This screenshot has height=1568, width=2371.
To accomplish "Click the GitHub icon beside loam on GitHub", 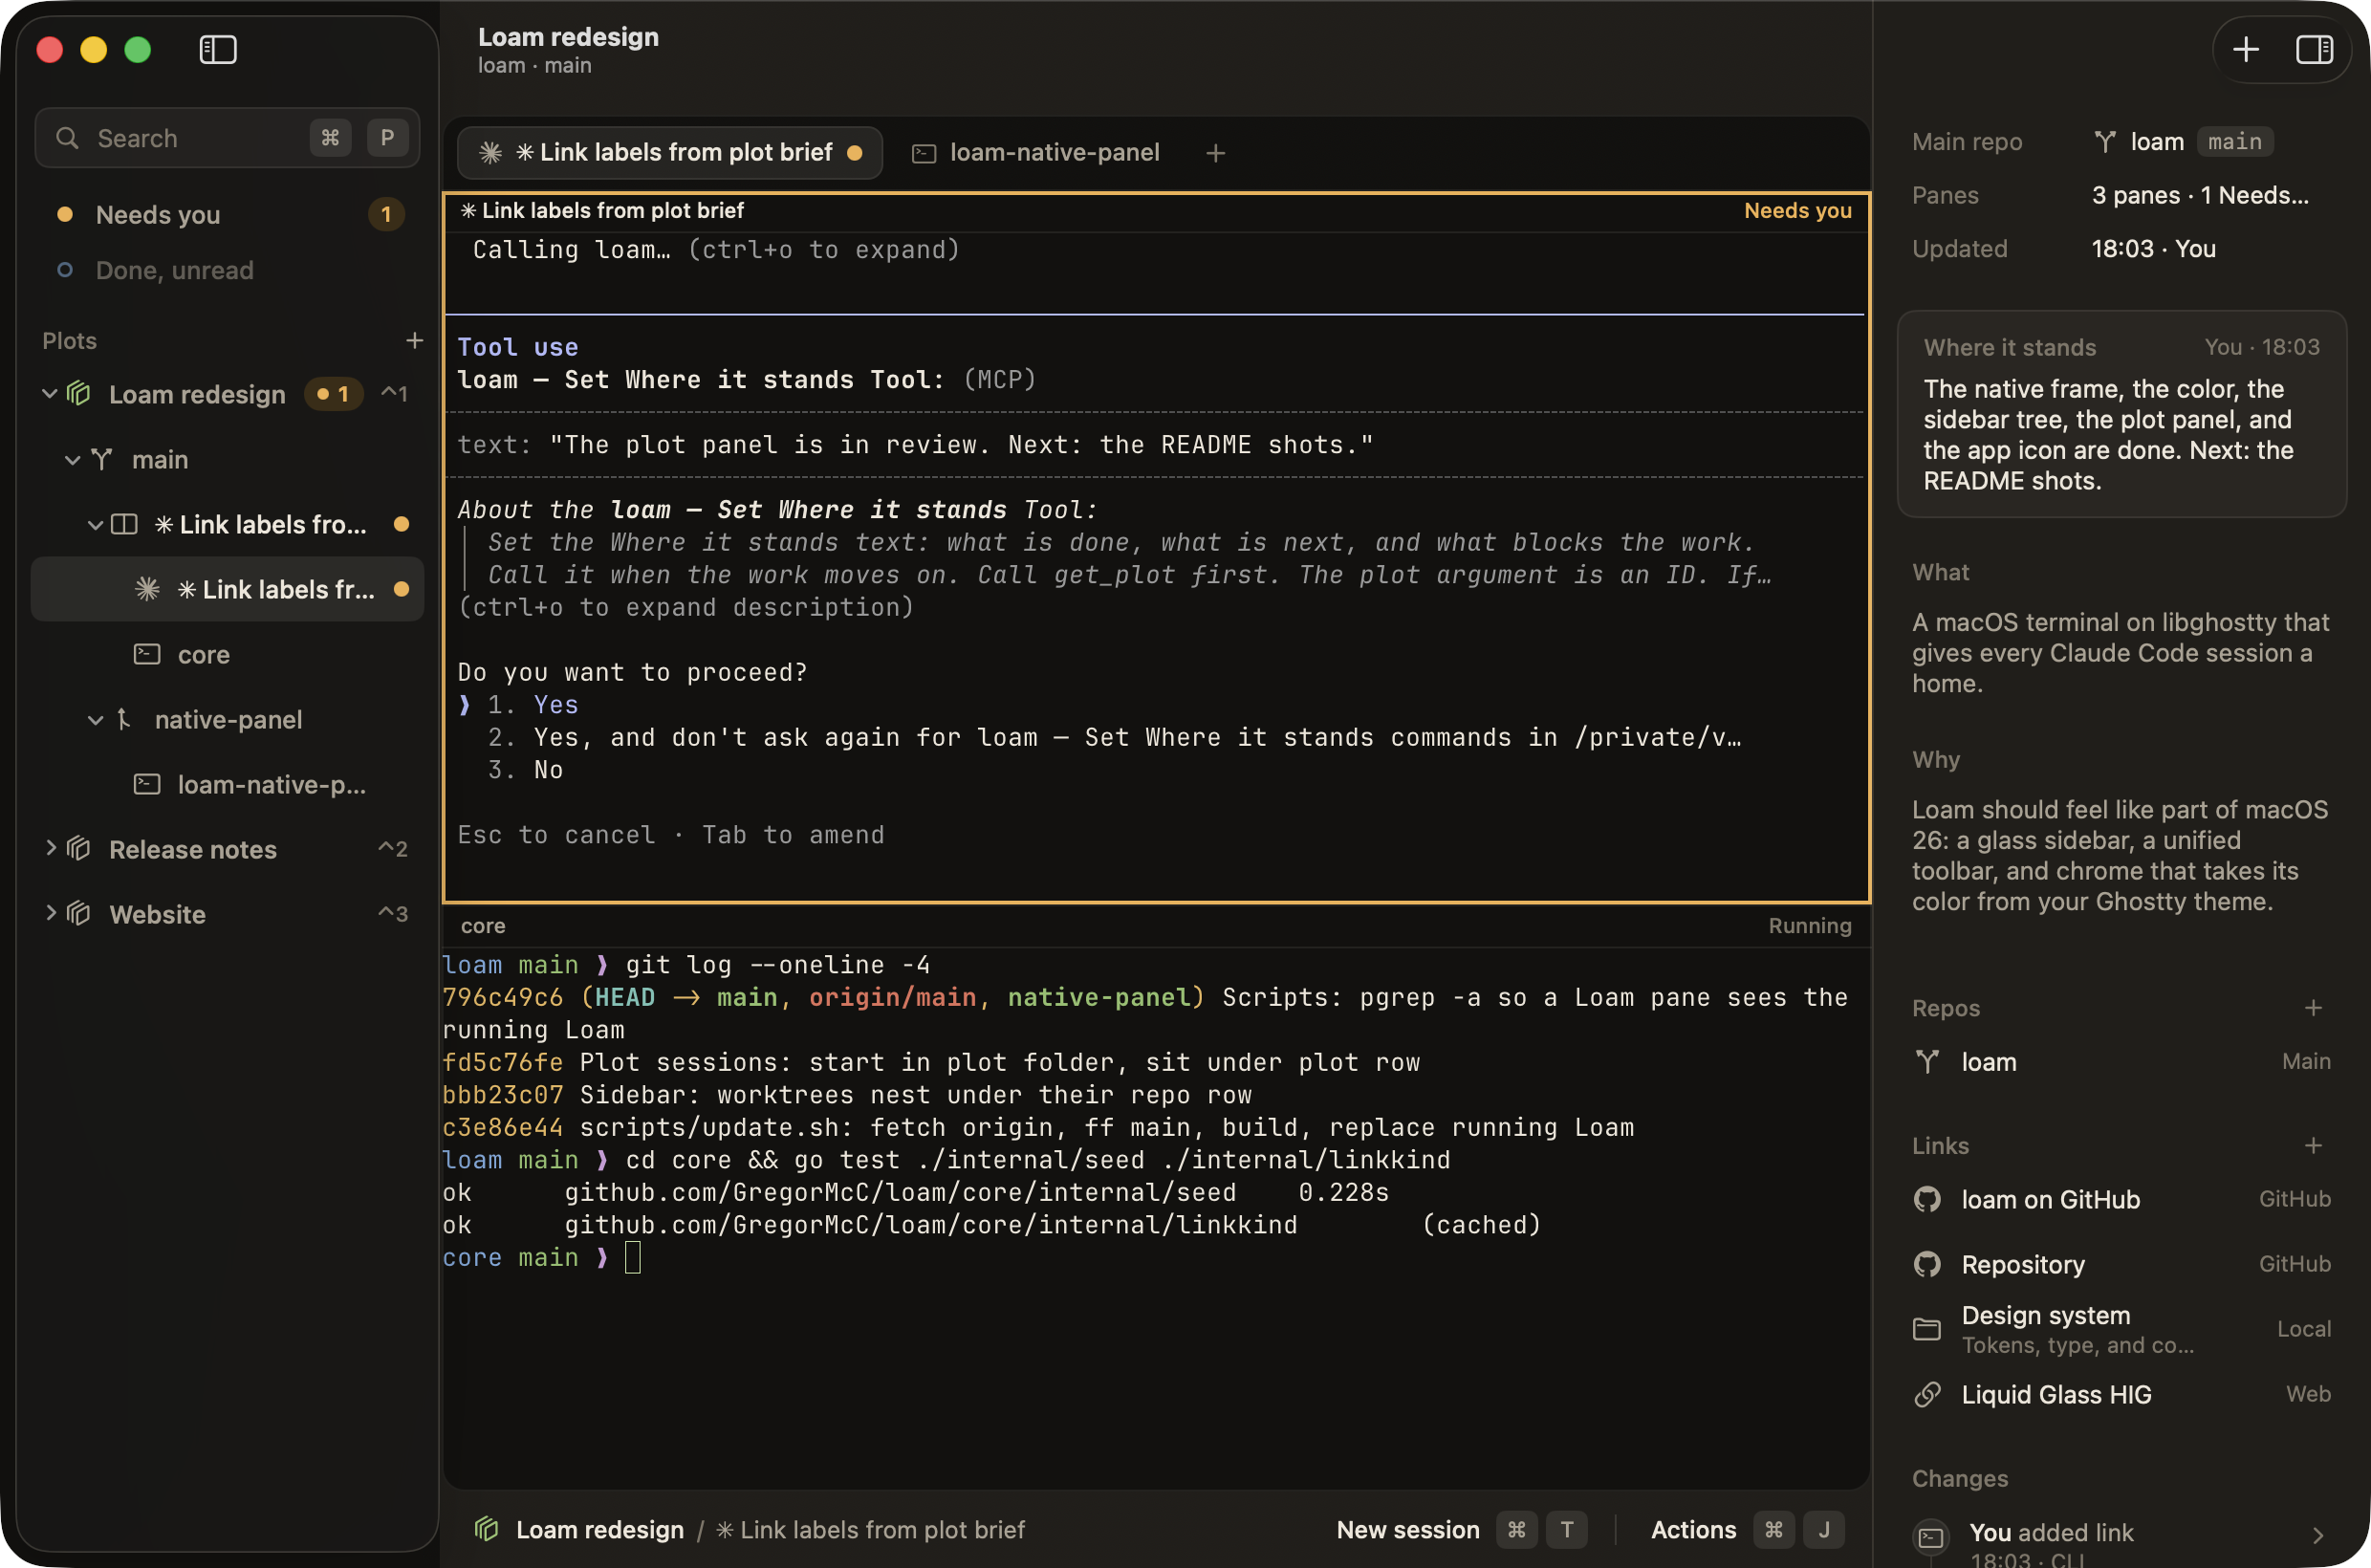I will coord(1927,1199).
